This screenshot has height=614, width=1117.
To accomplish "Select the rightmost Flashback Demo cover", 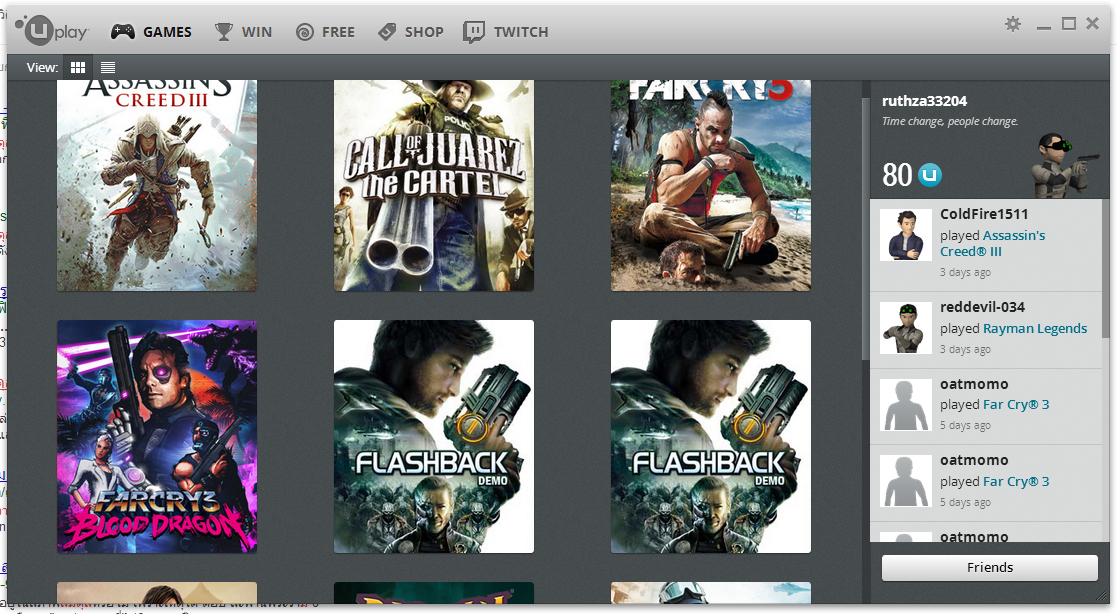I will tap(711, 437).
